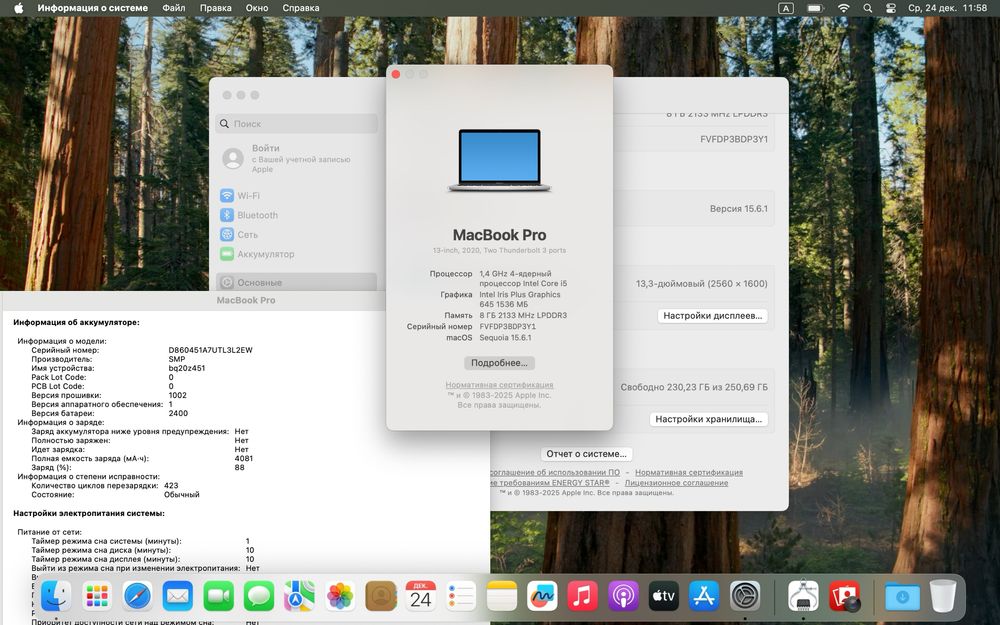1000x625 pixels.
Task: Click Подробнее... button in About window
Action: [x=499, y=363]
